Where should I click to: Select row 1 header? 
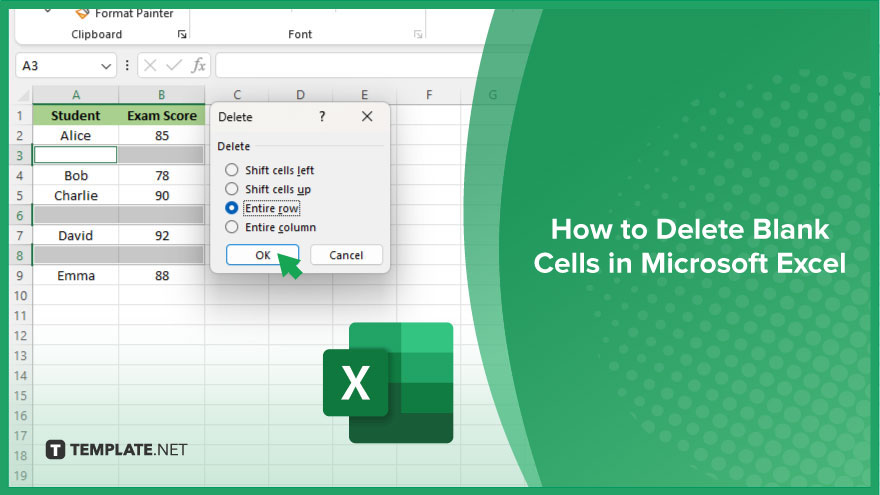point(20,116)
